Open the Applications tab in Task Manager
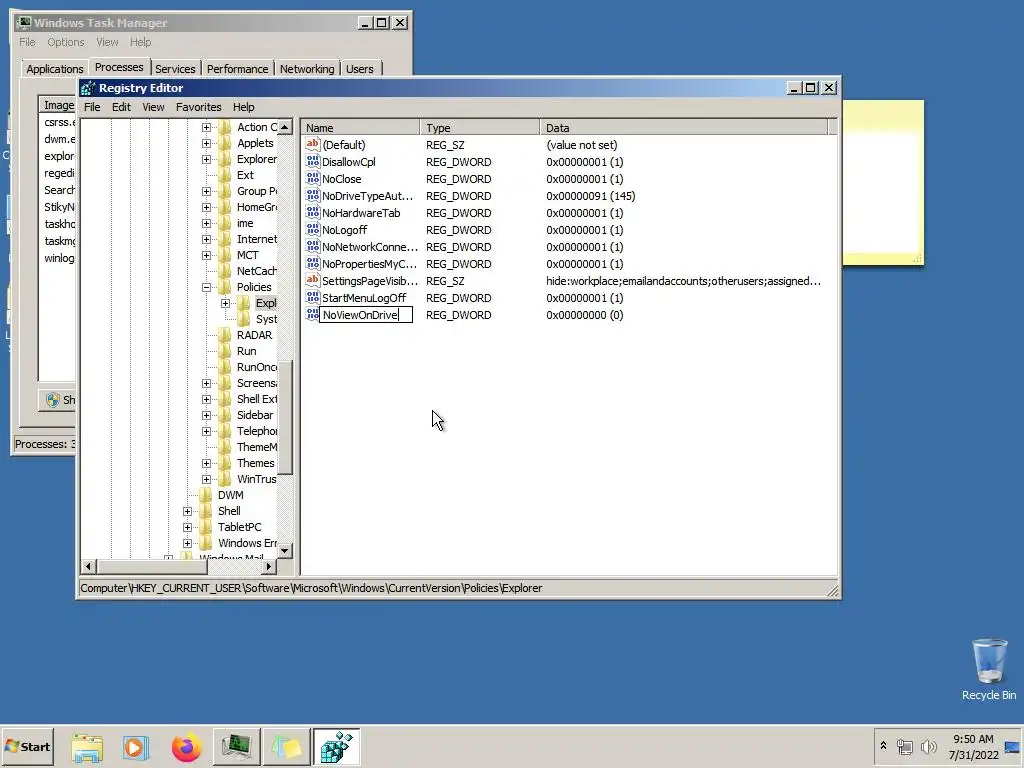Viewport: 1024px width, 768px height. [x=55, y=69]
